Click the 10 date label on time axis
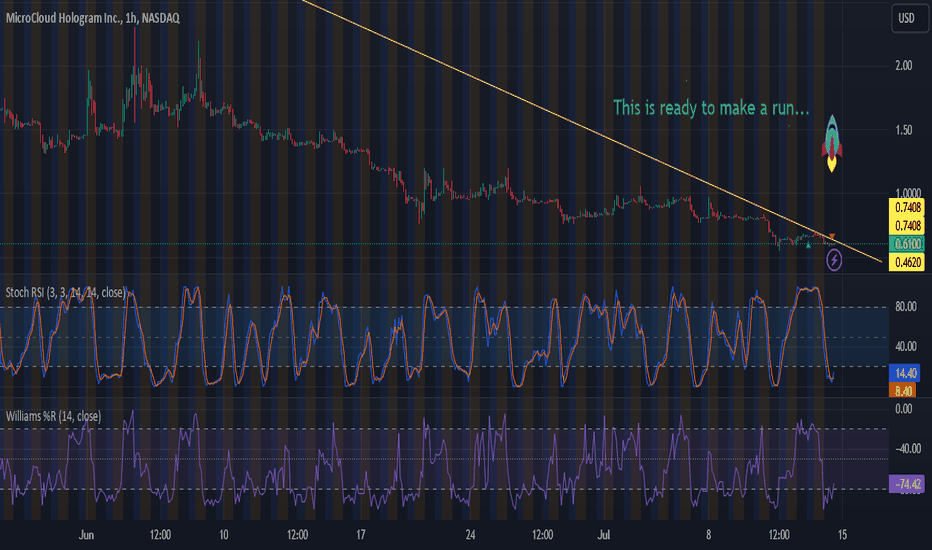 tap(223, 535)
